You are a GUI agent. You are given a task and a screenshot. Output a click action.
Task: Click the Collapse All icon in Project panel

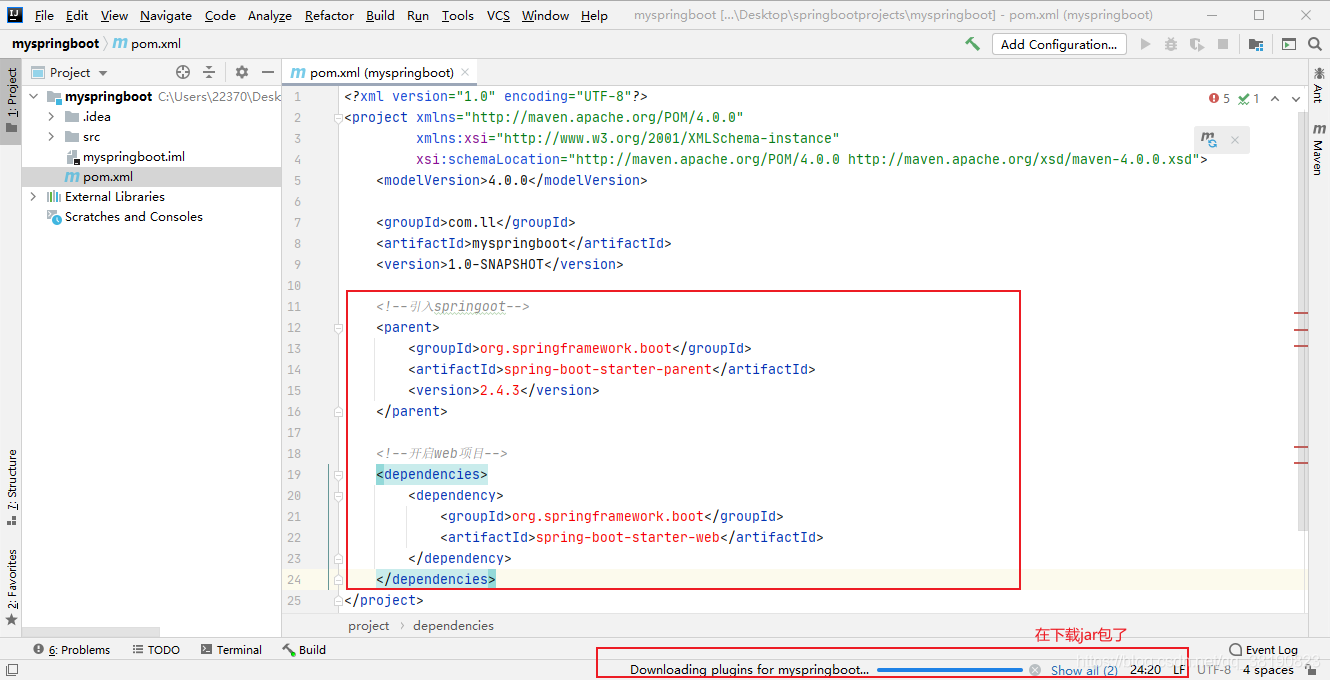point(209,72)
